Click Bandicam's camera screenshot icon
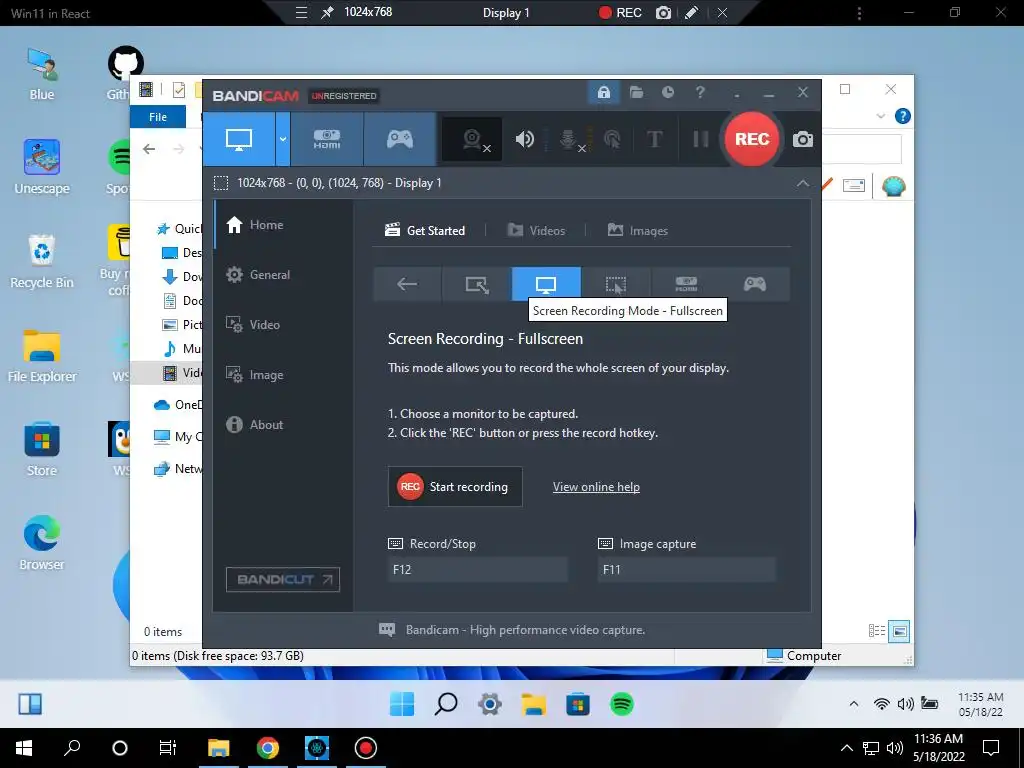The image size is (1024, 768). point(803,139)
